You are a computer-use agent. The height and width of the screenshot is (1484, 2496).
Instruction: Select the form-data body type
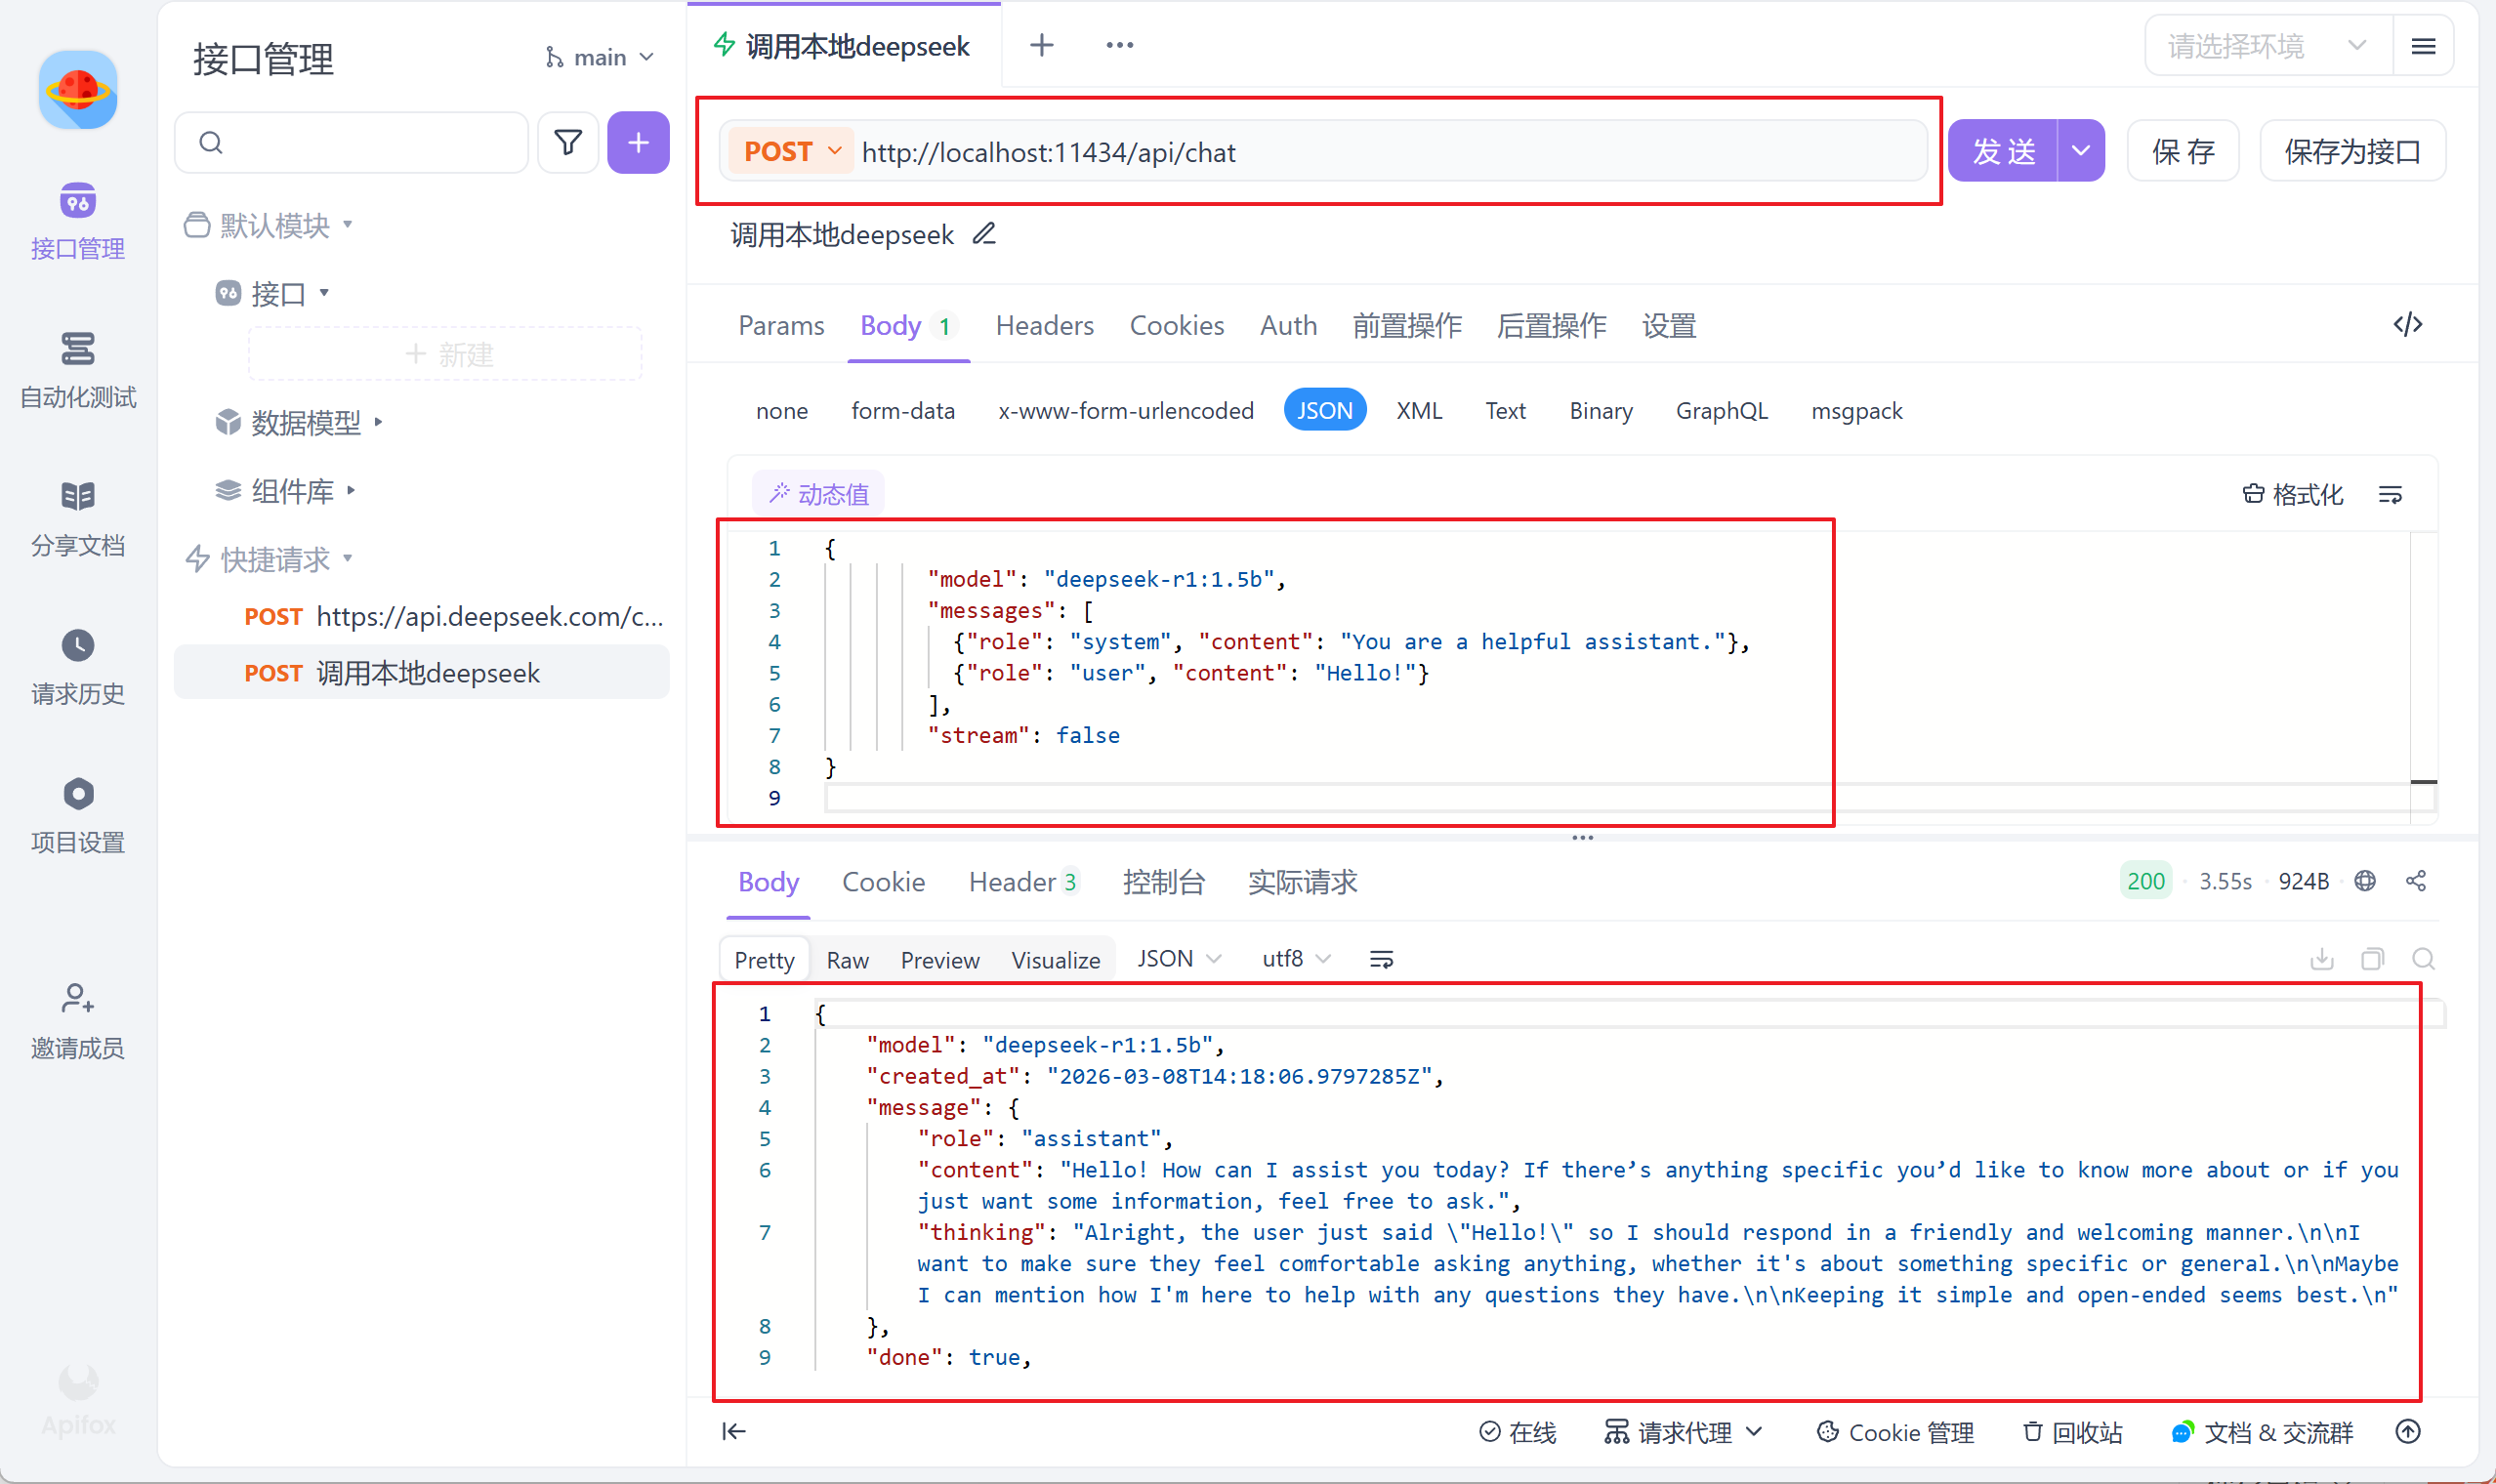pyautogui.click(x=902, y=410)
